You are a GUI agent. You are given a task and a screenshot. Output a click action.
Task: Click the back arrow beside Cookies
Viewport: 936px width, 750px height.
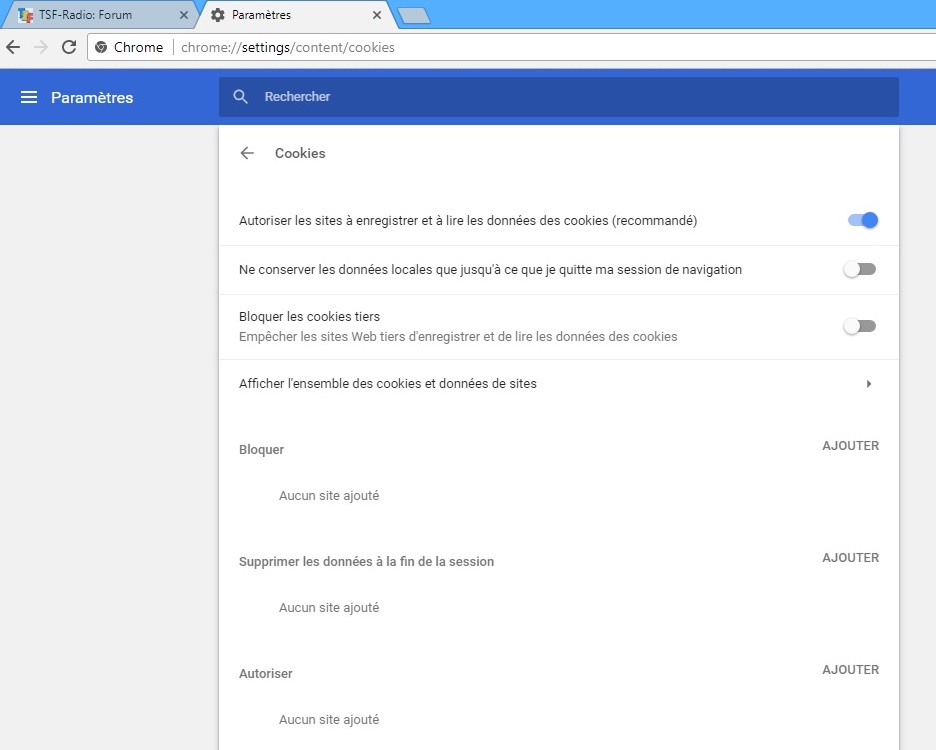tap(247, 153)
